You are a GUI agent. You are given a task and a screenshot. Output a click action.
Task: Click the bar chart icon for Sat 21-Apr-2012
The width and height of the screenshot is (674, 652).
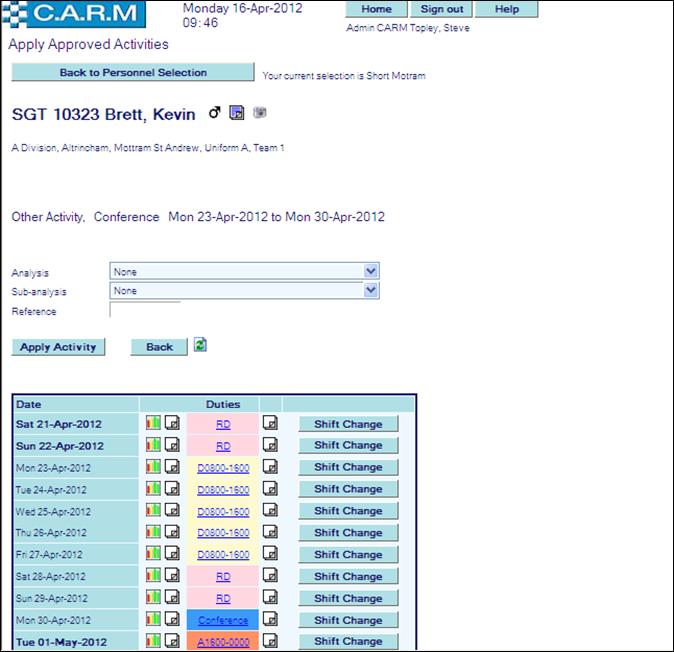[153, 423]
